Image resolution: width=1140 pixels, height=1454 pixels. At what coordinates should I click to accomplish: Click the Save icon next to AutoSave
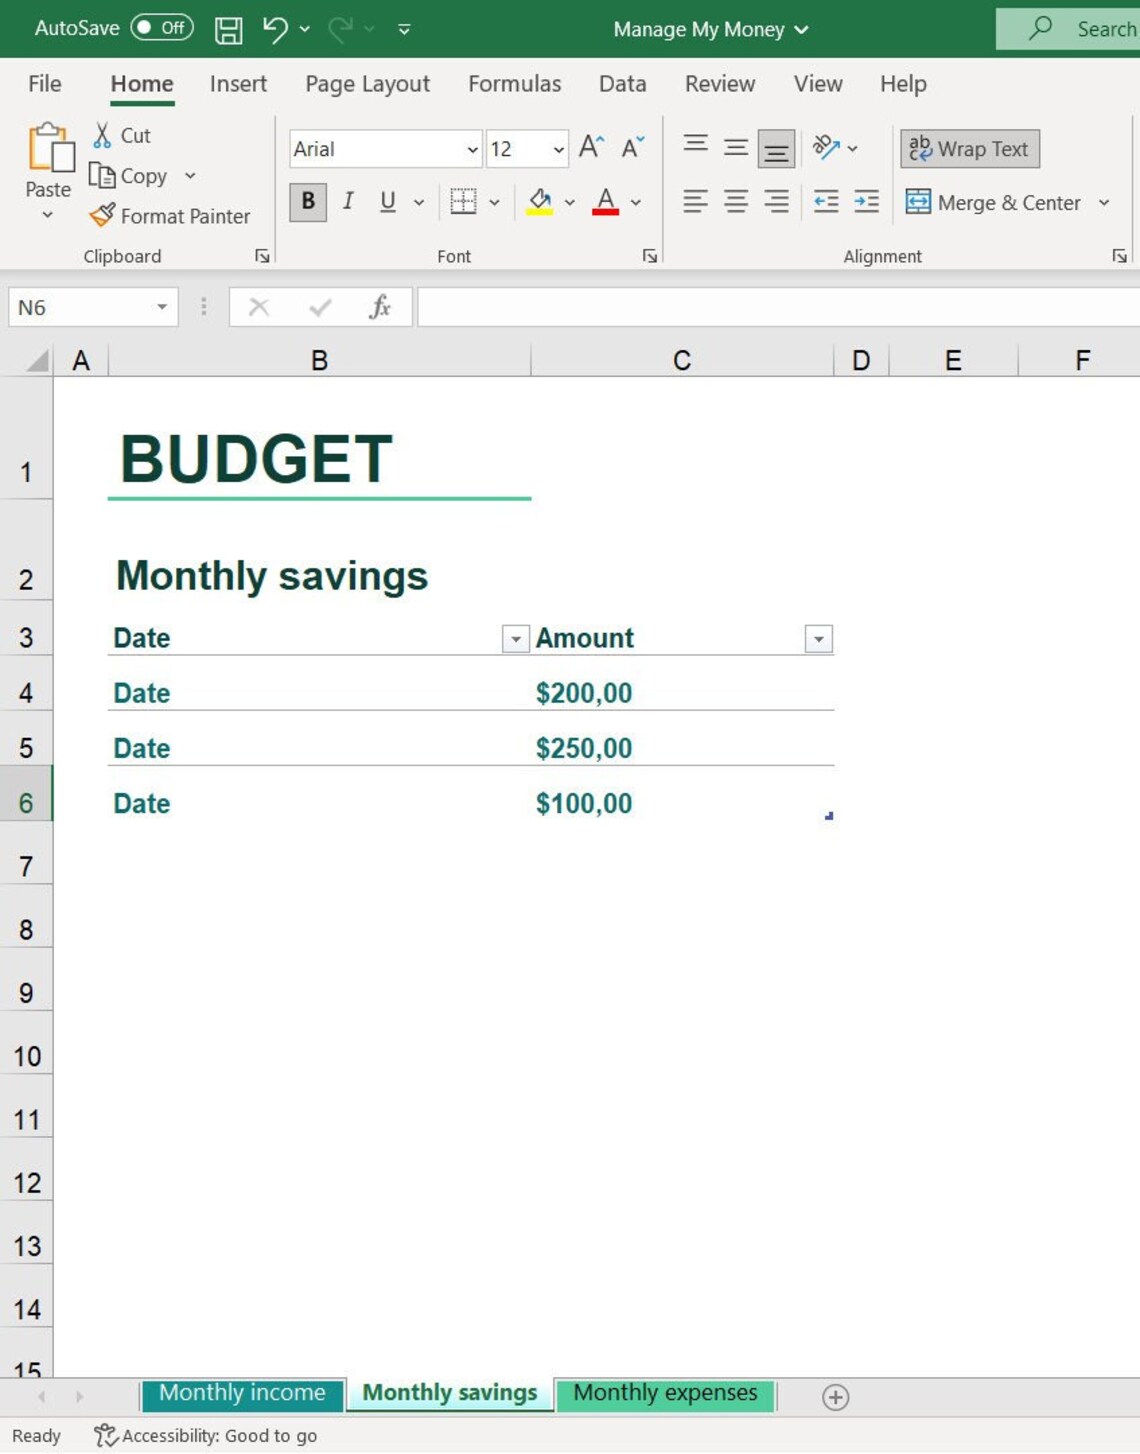tap(228, 29)
